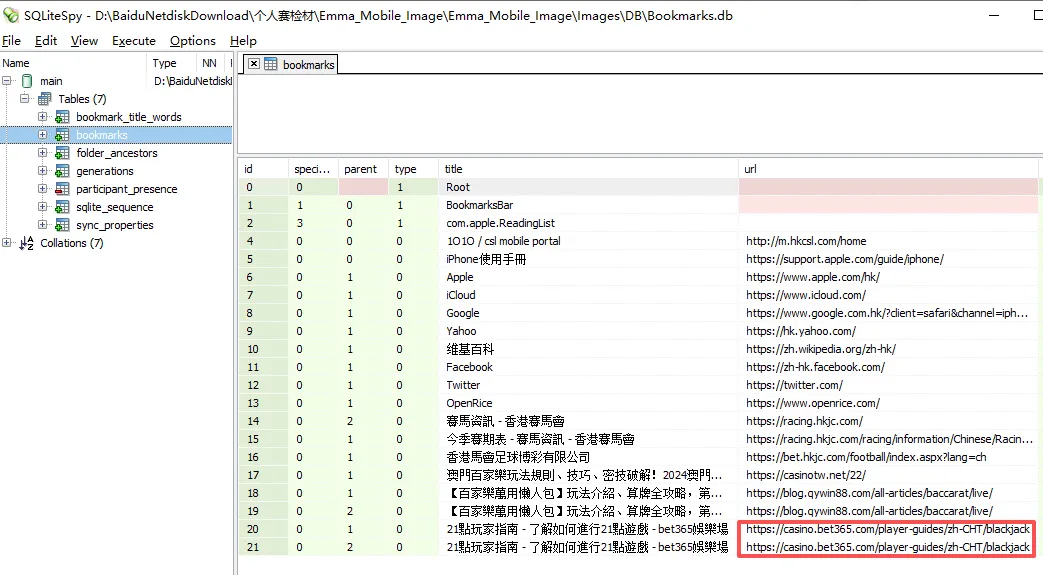Screen dimensions: 1043x575
Task: Sort by the url column header
Action: click(888, 169)
